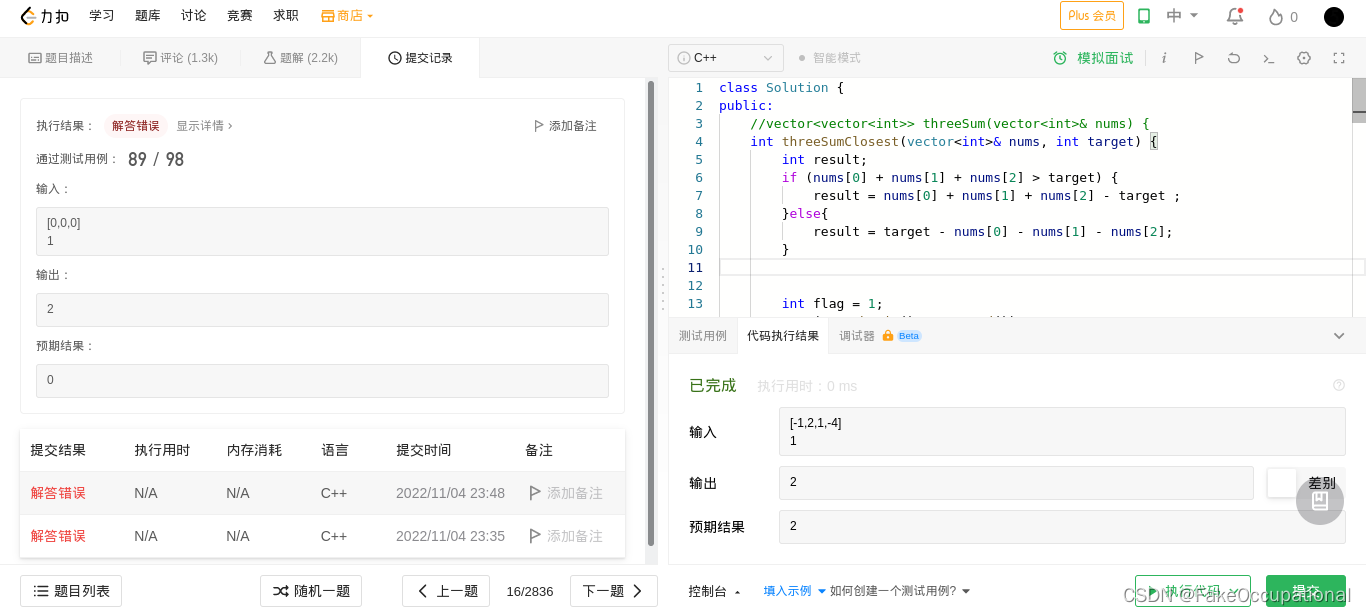Open editor settings gear icon
1366x615 pixels.
click(1304, 58)
